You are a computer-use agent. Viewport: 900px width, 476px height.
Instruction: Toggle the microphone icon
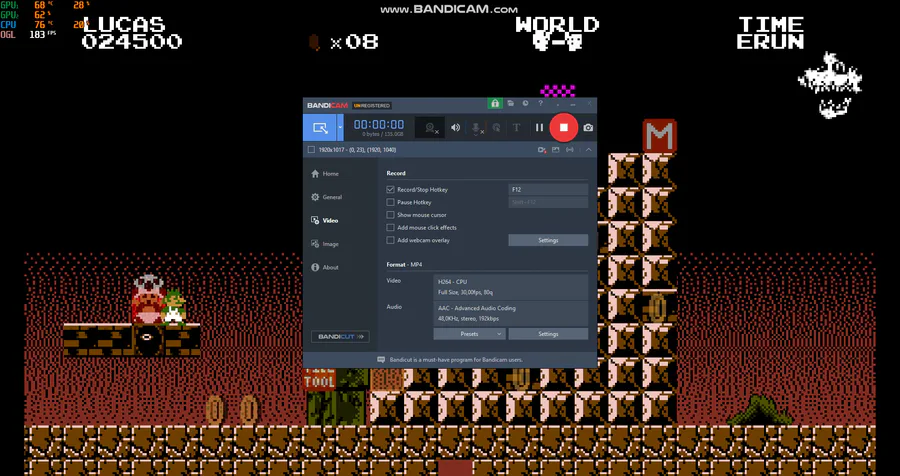click(476, 127)
